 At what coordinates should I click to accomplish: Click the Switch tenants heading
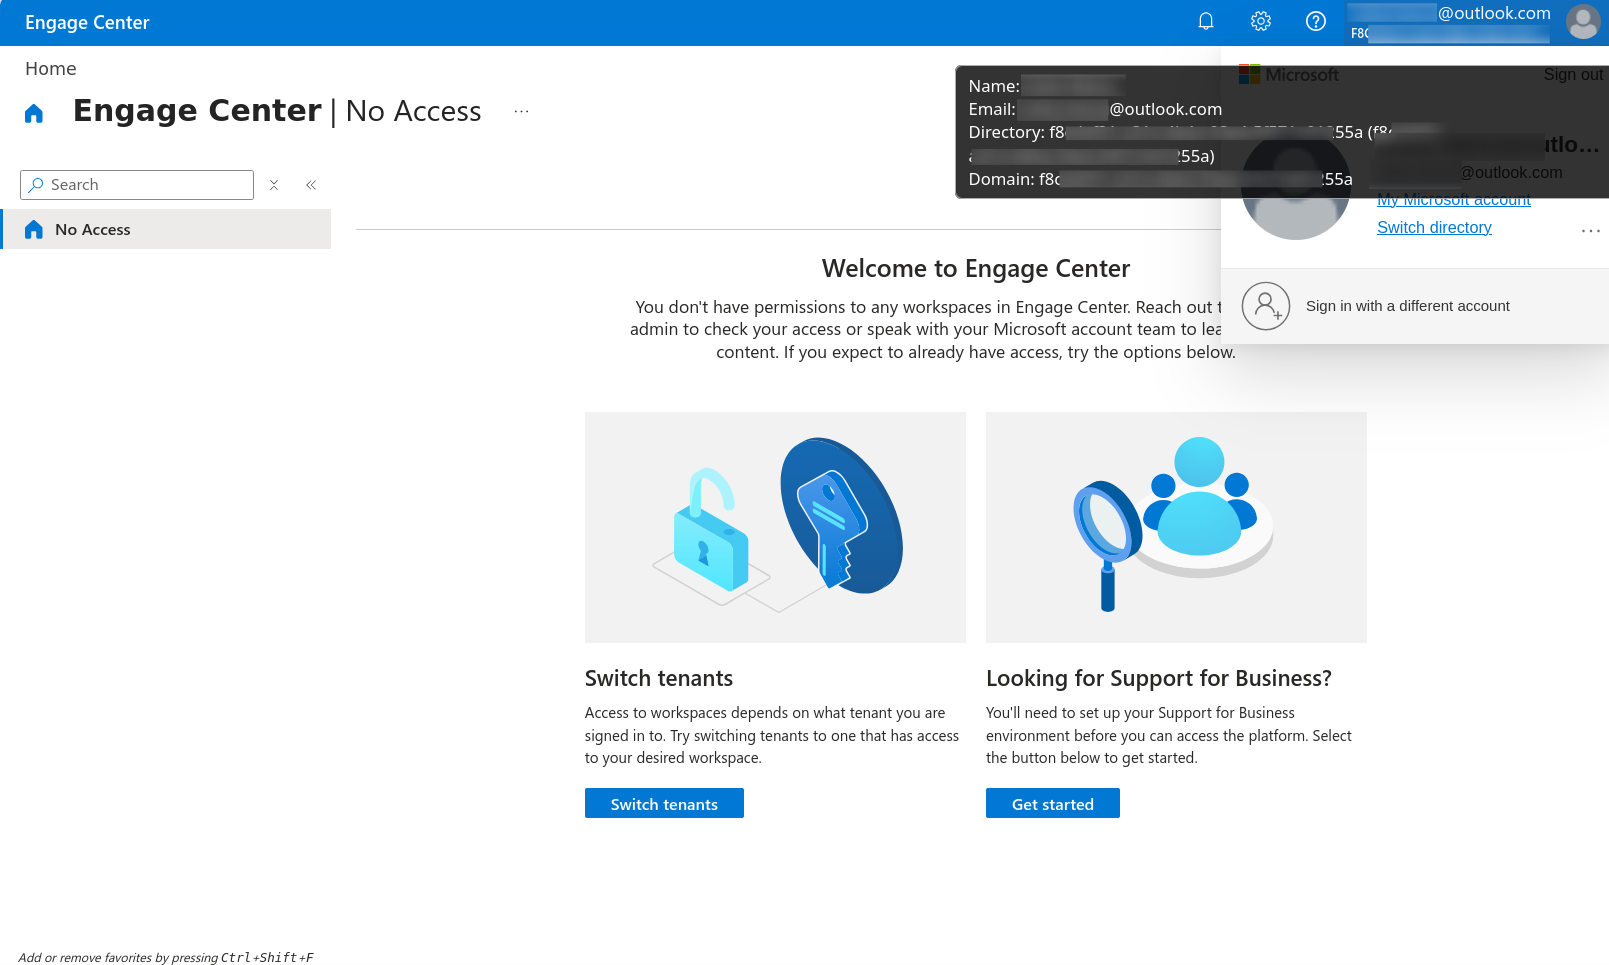click(x=659, y=678)
